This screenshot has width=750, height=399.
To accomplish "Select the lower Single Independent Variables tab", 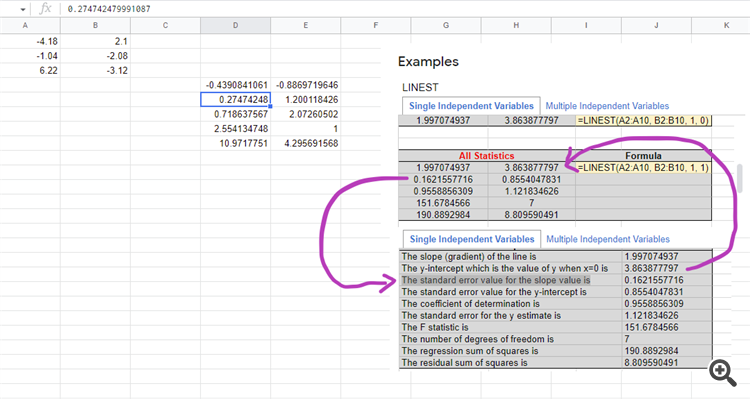I will point(472,239).
